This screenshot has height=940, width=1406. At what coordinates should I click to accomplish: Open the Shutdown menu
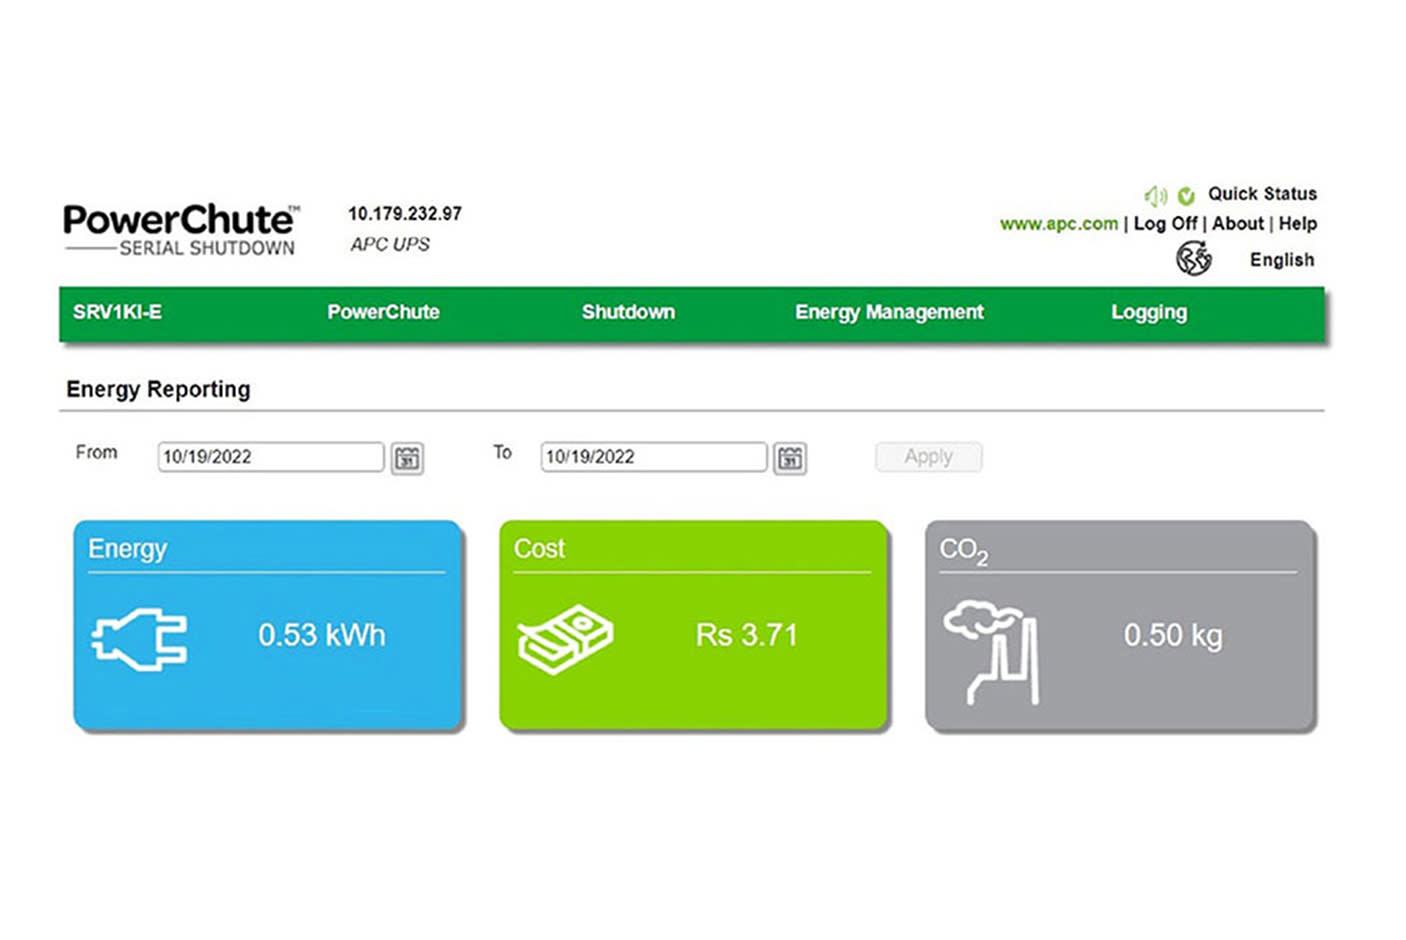point(628,312)
